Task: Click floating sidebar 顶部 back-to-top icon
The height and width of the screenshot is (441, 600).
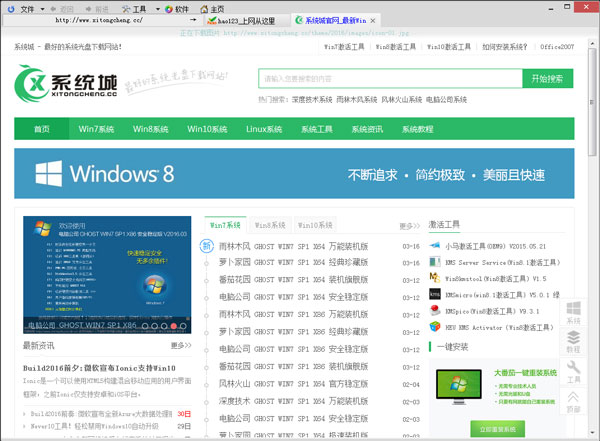Action: (573, 402)
